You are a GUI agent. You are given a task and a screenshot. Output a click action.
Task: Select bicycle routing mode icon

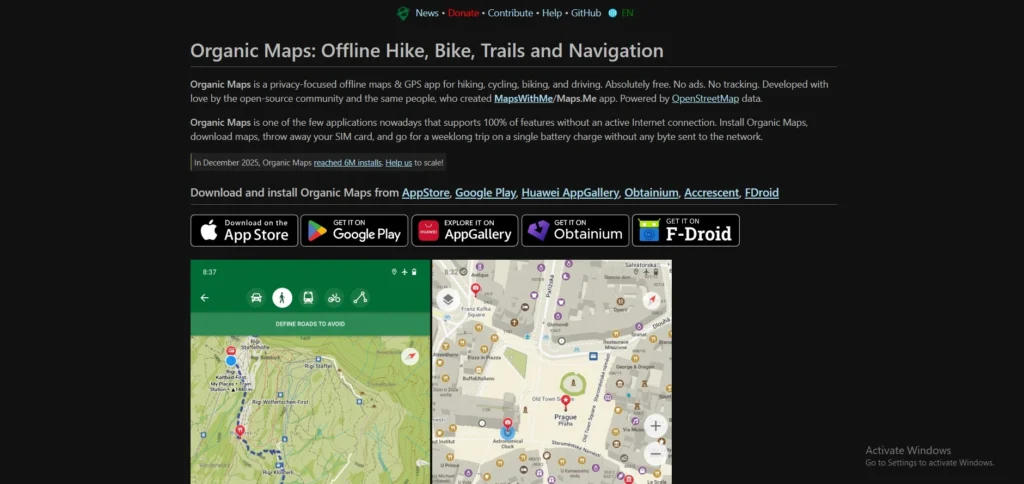[x=334, y=298]
